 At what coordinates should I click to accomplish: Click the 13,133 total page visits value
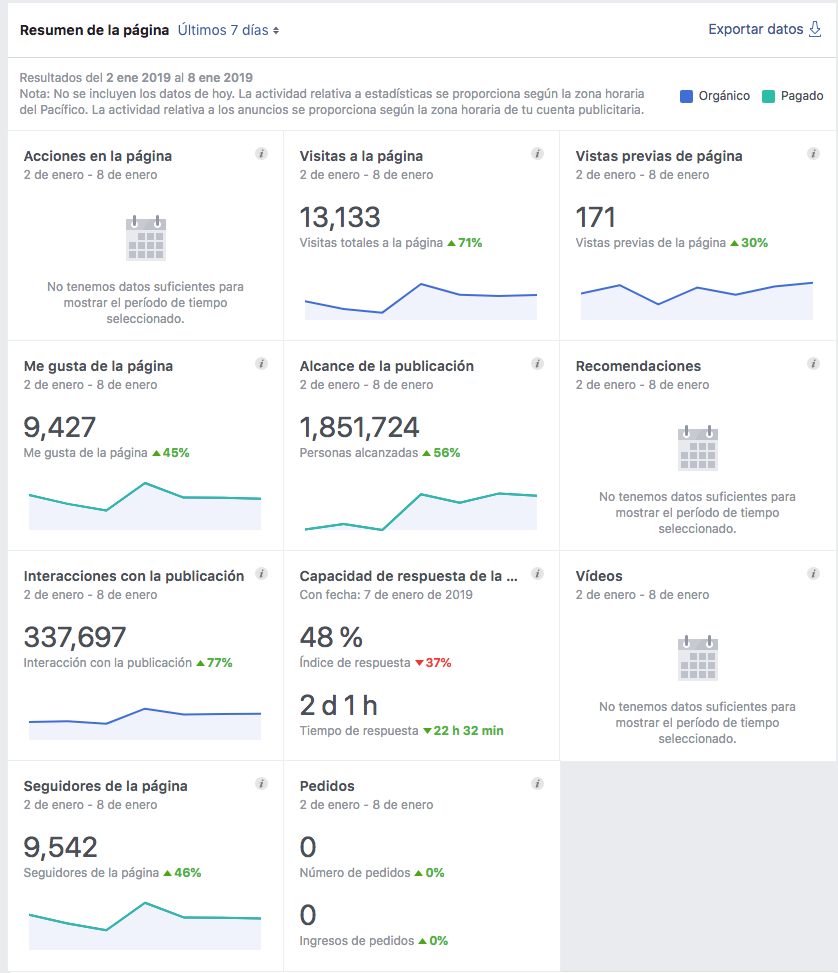click(x=340, y=217)
